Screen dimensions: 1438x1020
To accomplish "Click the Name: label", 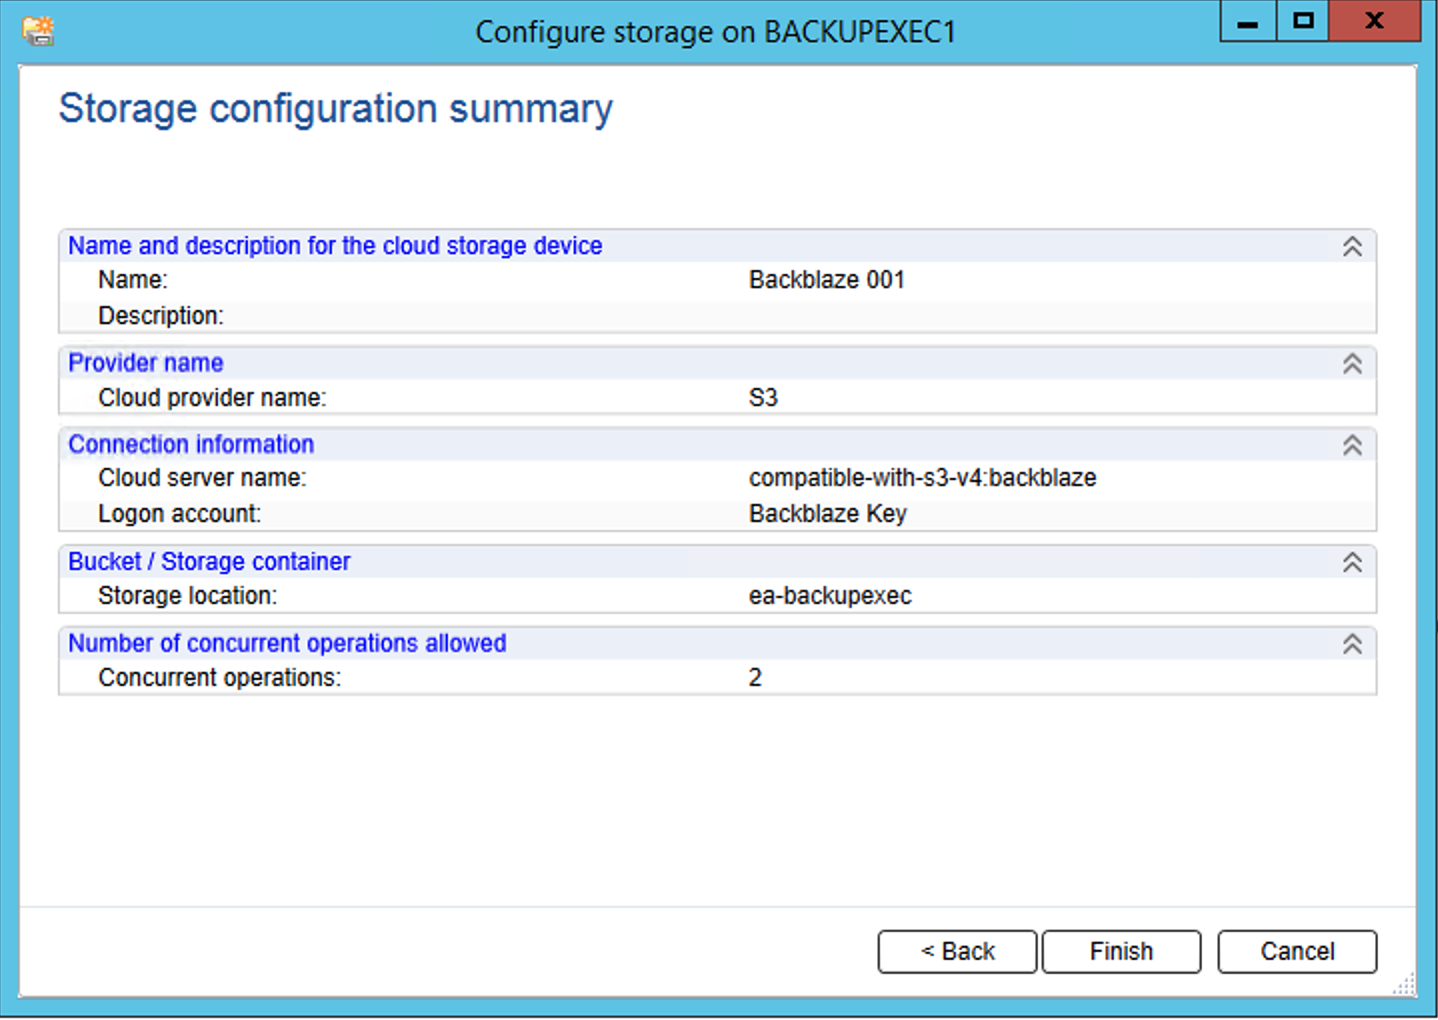I will click(132, 280).
